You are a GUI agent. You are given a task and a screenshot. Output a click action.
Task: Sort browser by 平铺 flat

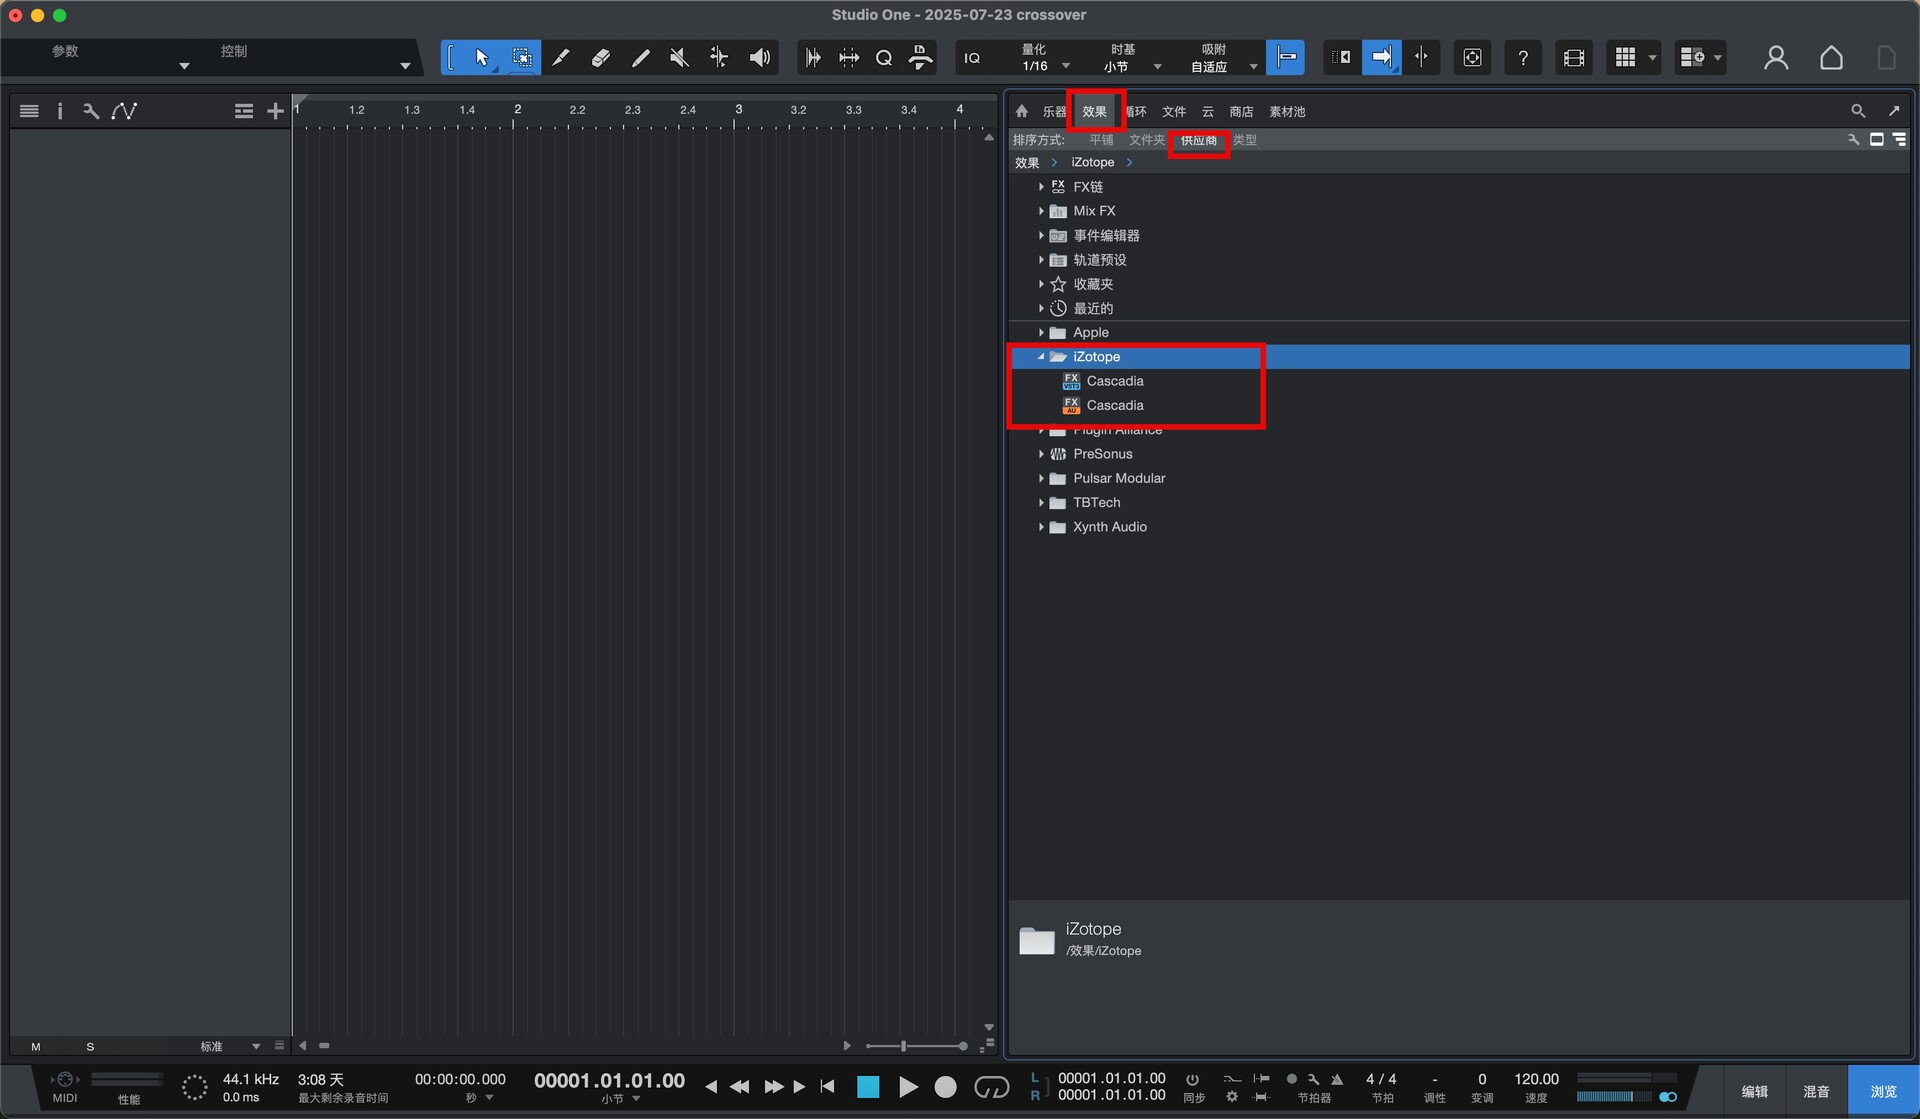[x=1101, y=140]
